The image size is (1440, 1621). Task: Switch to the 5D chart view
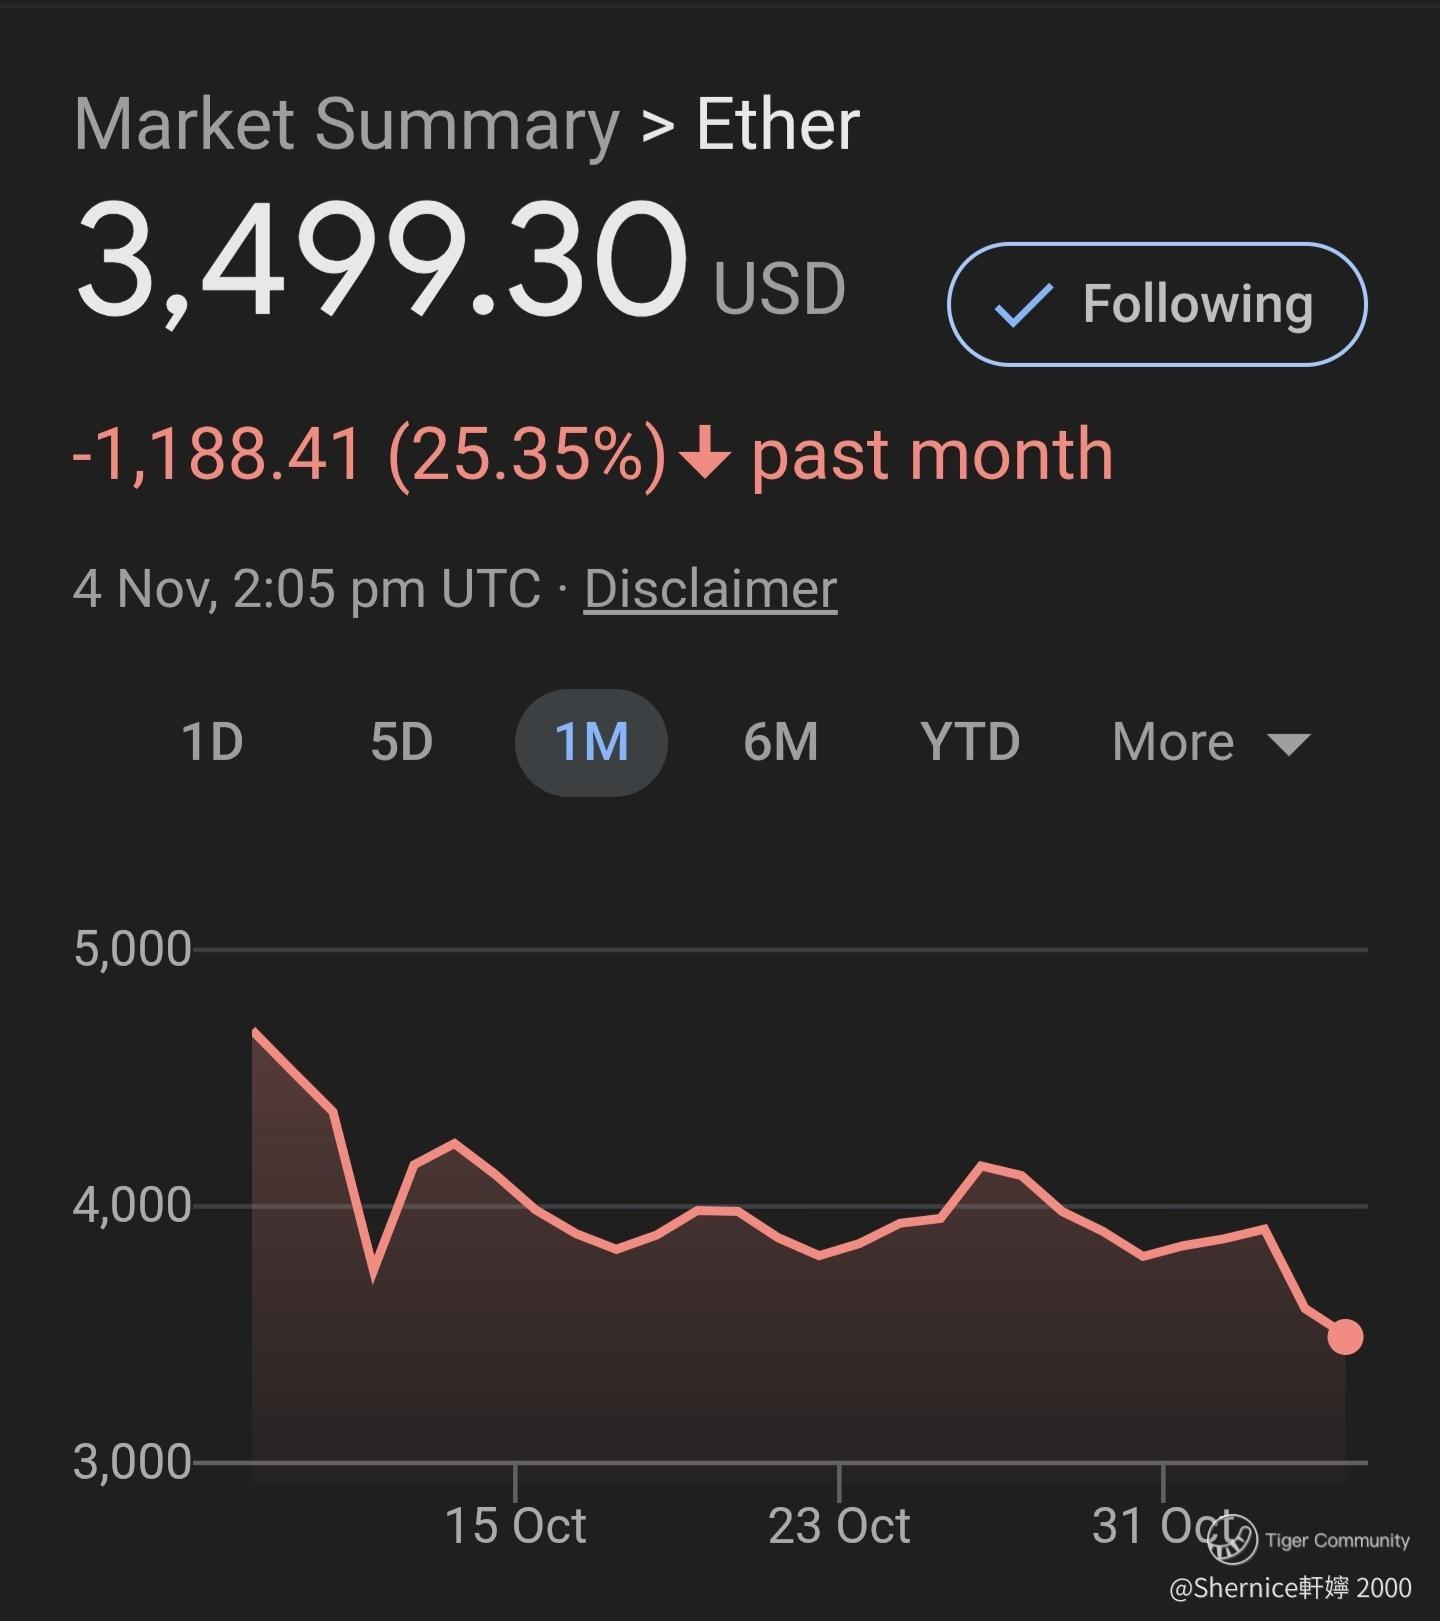tap(401, 742)
